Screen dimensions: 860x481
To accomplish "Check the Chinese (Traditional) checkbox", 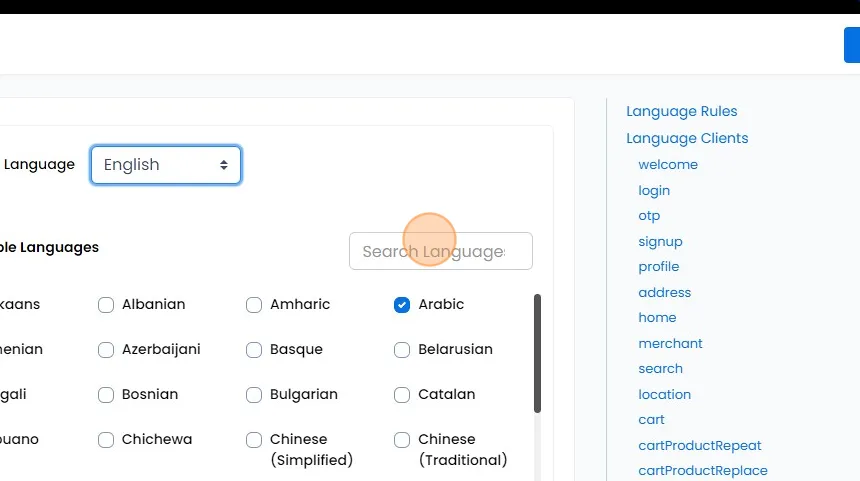I will [402, 439].
